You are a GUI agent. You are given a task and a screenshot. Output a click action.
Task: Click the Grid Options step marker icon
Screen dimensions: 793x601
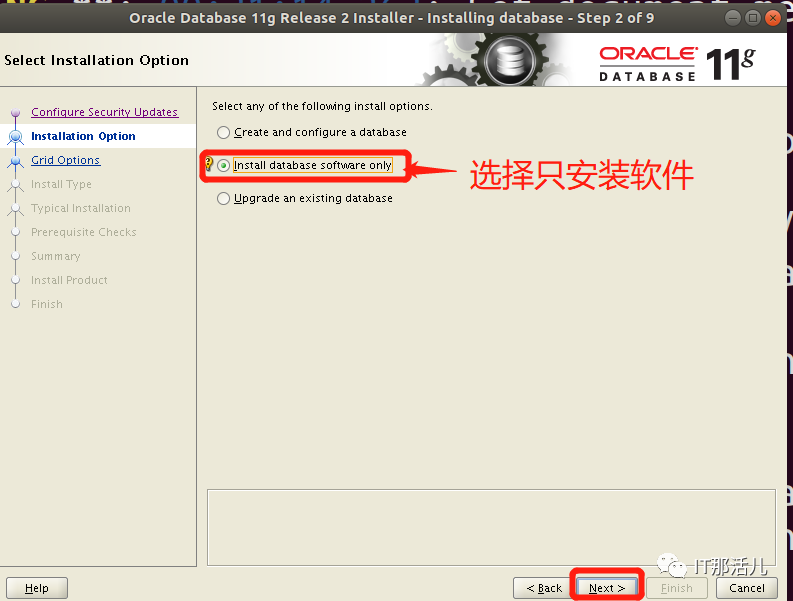coord(16,161)
